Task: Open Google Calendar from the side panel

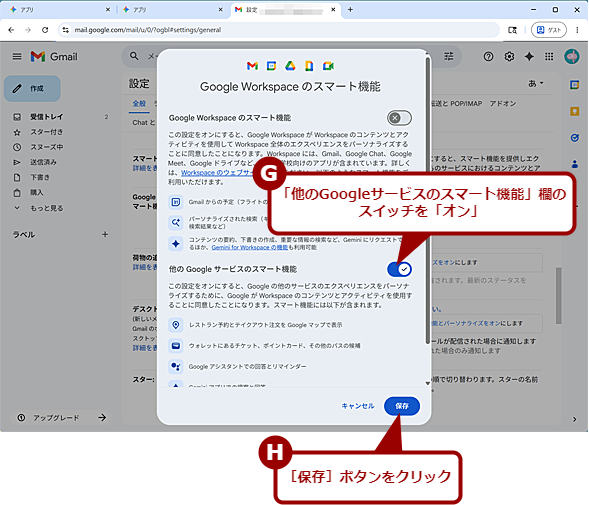Action: click(x=574, y=85)
